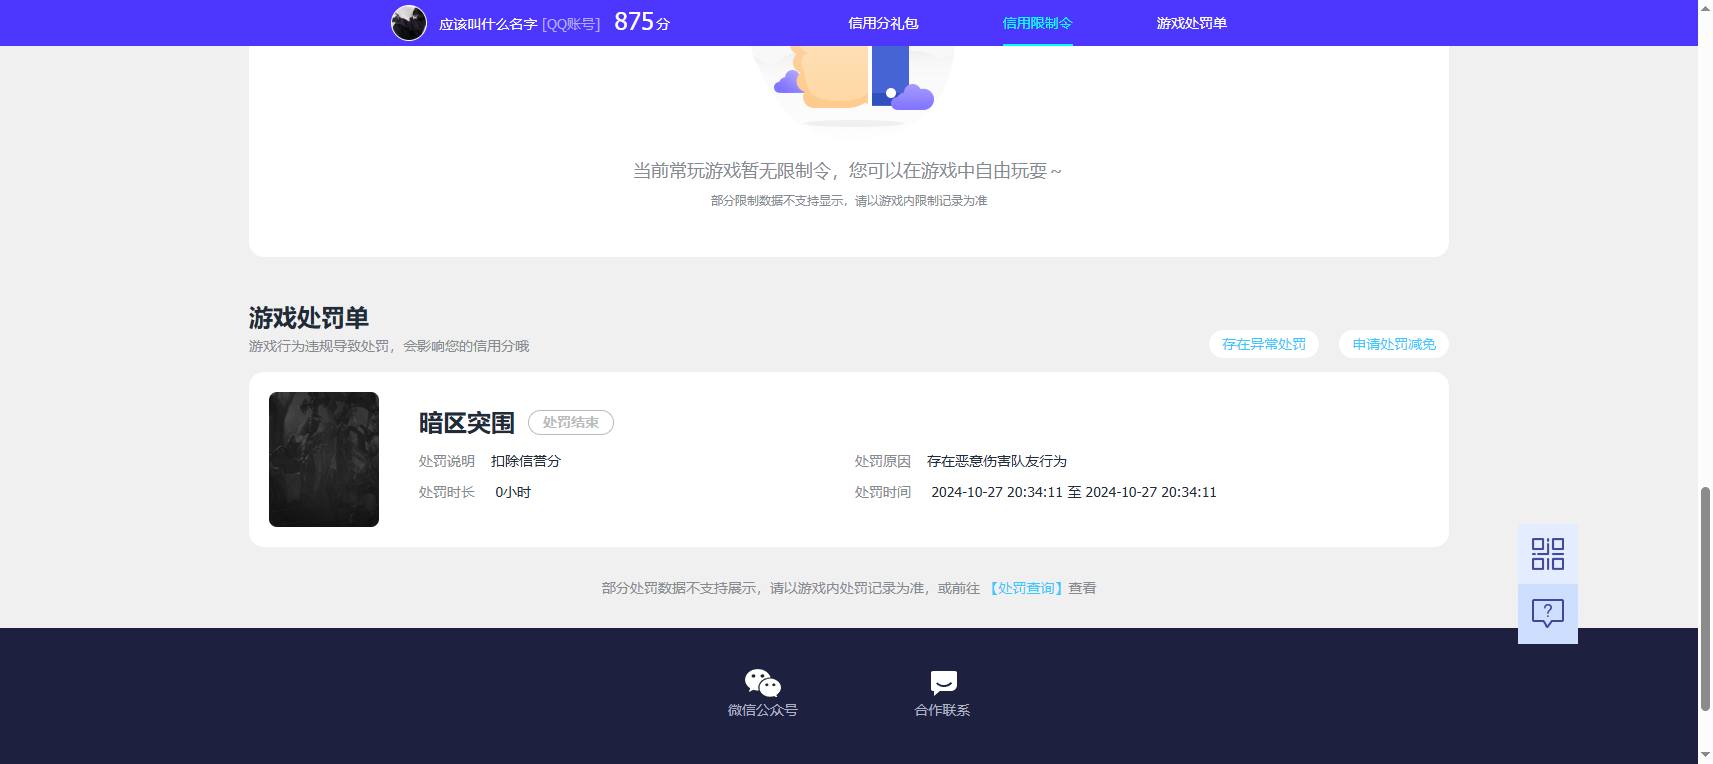Click the vertical scrollbar thumb
Screen dimensions: 1713x764
coord(1705,599)
